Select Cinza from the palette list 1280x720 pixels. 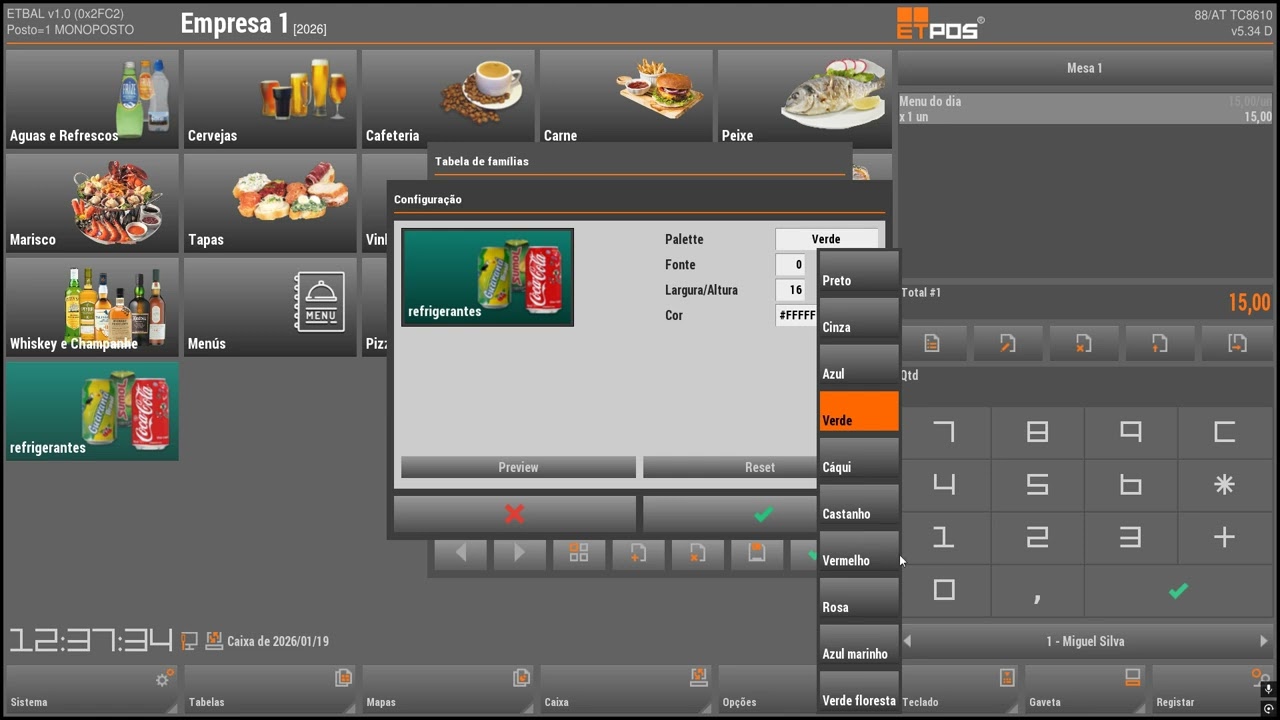[x=859, y=318]
